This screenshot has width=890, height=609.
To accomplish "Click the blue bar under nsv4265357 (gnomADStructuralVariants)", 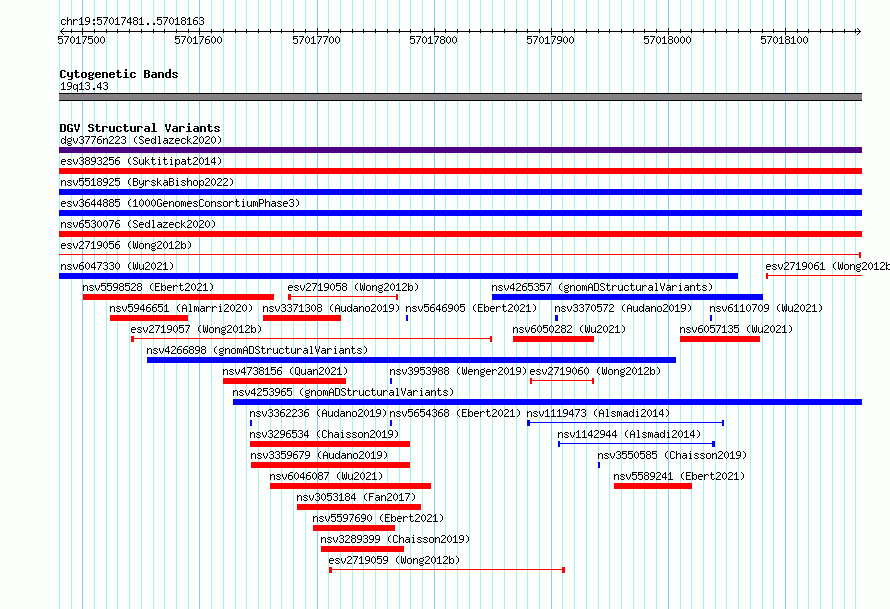I will [627, 297].
